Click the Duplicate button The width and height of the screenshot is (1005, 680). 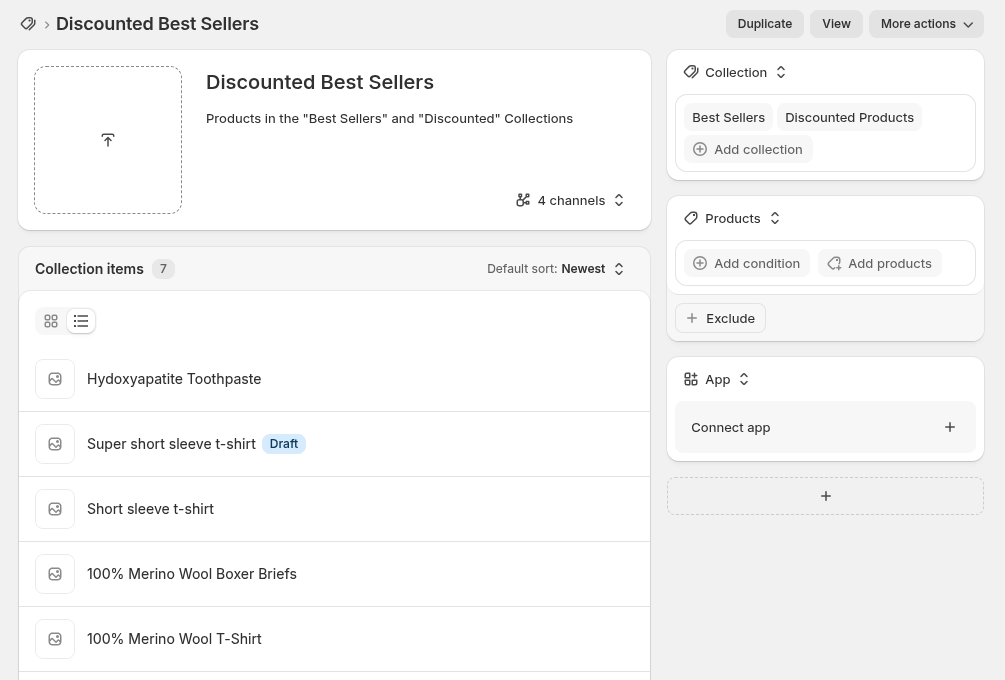tap(765, 24)
